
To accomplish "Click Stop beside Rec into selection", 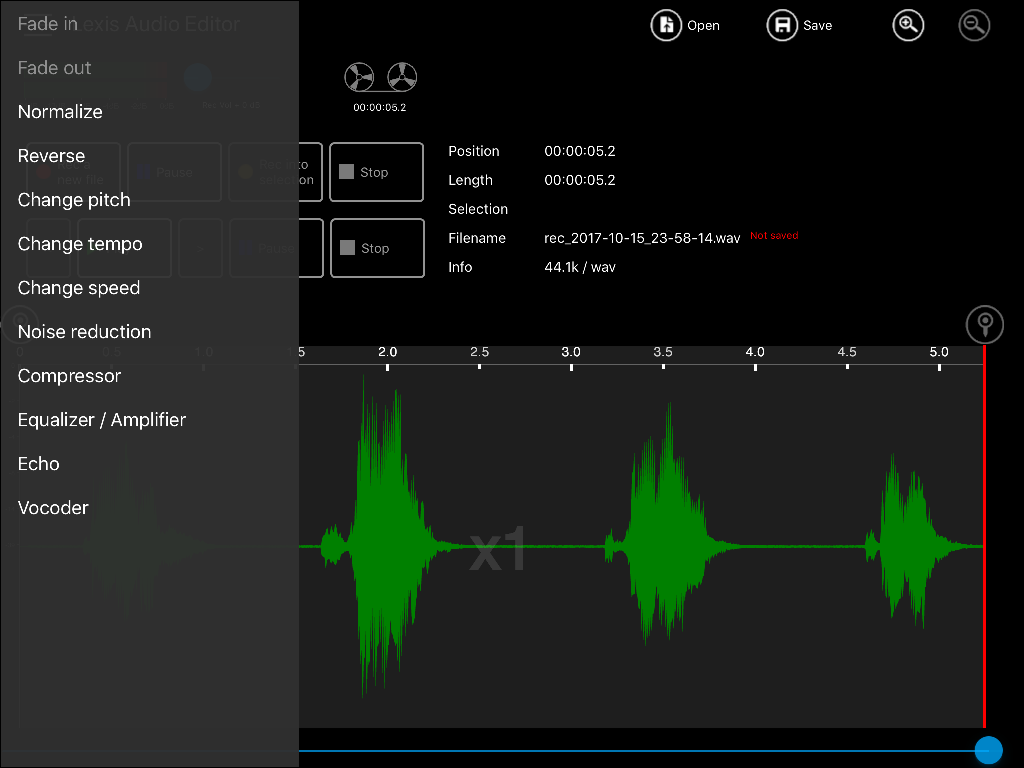I will (377, 172).
